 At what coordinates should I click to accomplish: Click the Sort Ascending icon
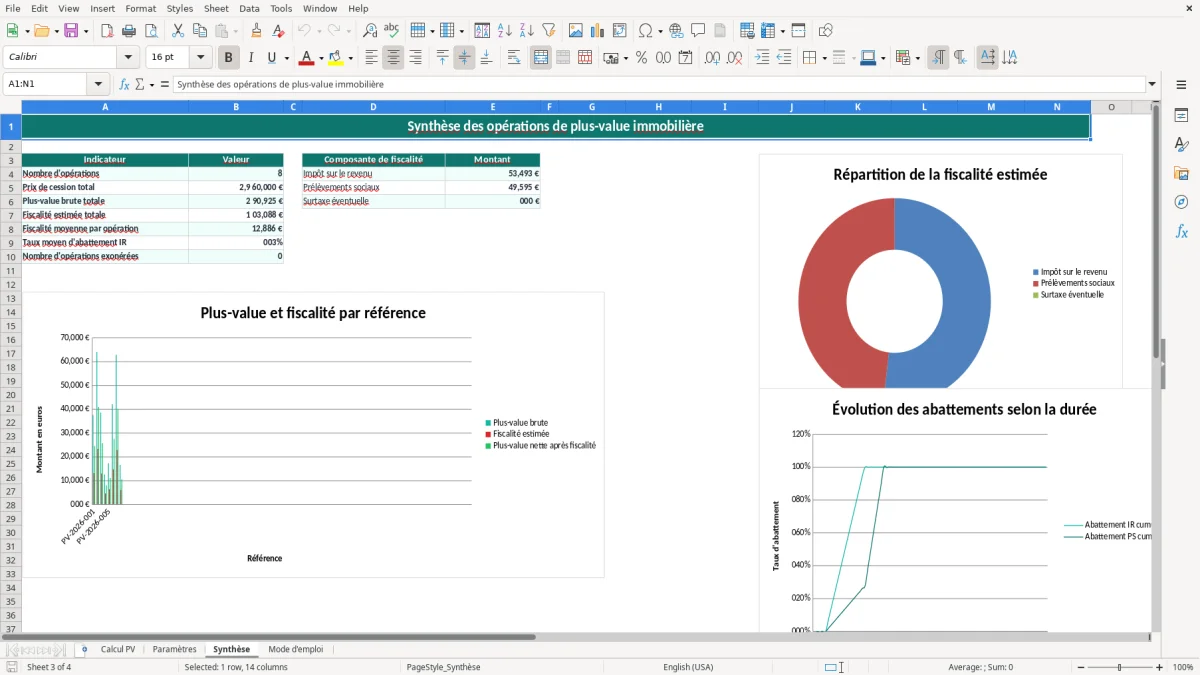(505, 31)
